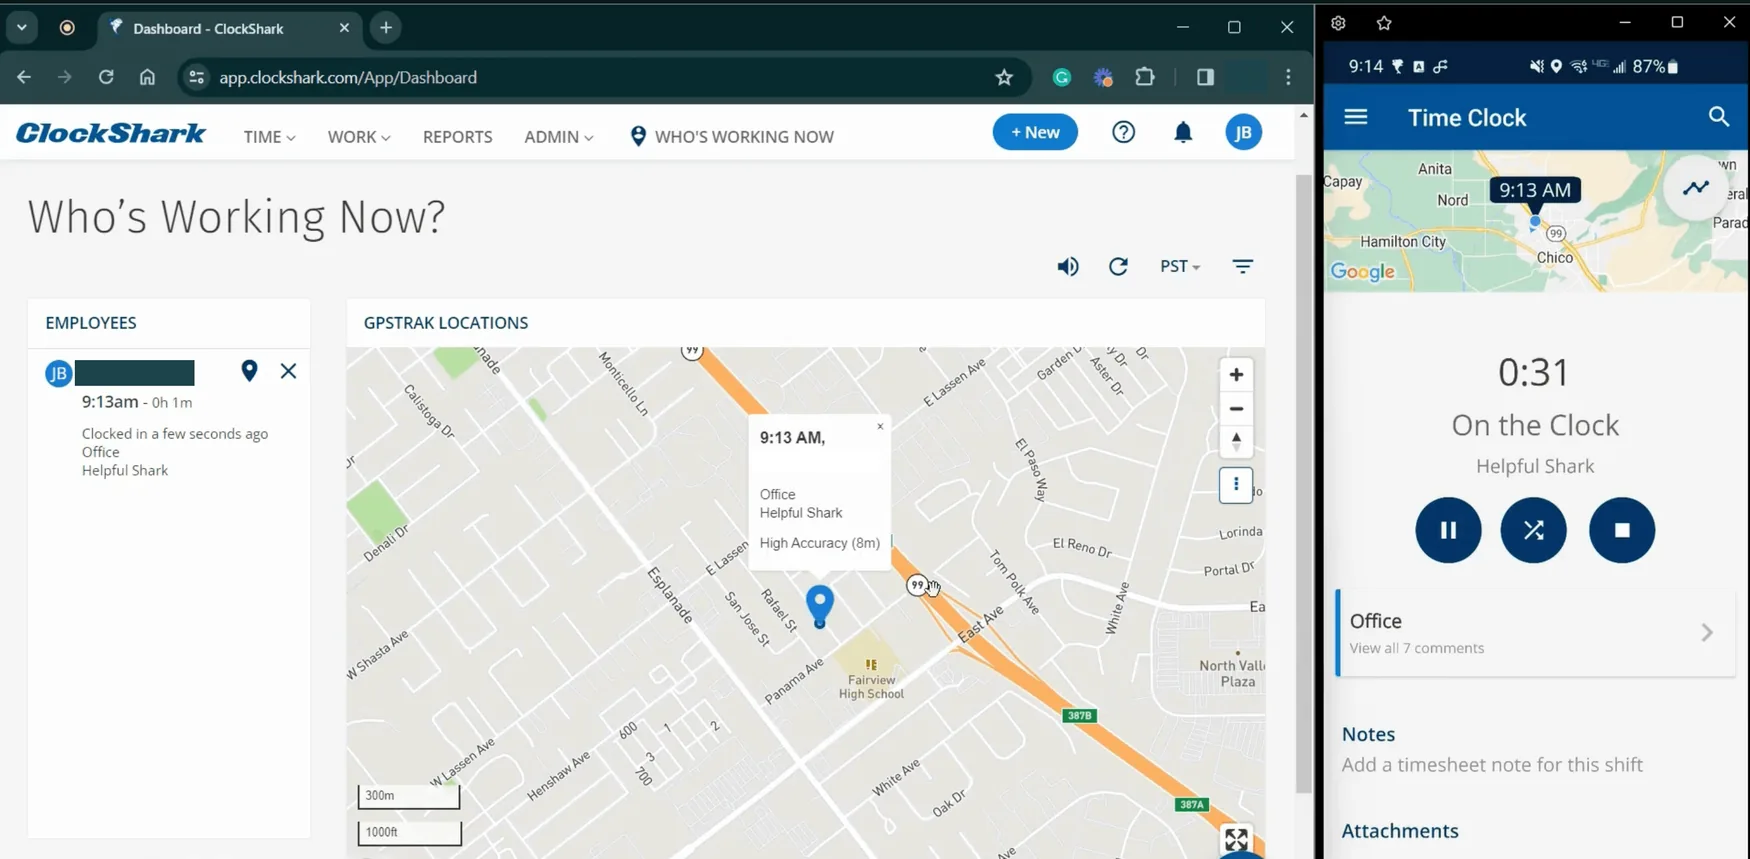Open hamburger menu in Time Clock app

(x=1356, y=117)
